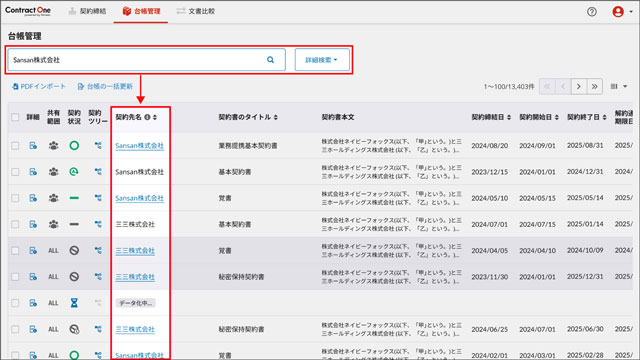This screenshot has height=360, width=640.
Task: Click the 台帳の一括更新 link
Action: (x=105, y=87)
